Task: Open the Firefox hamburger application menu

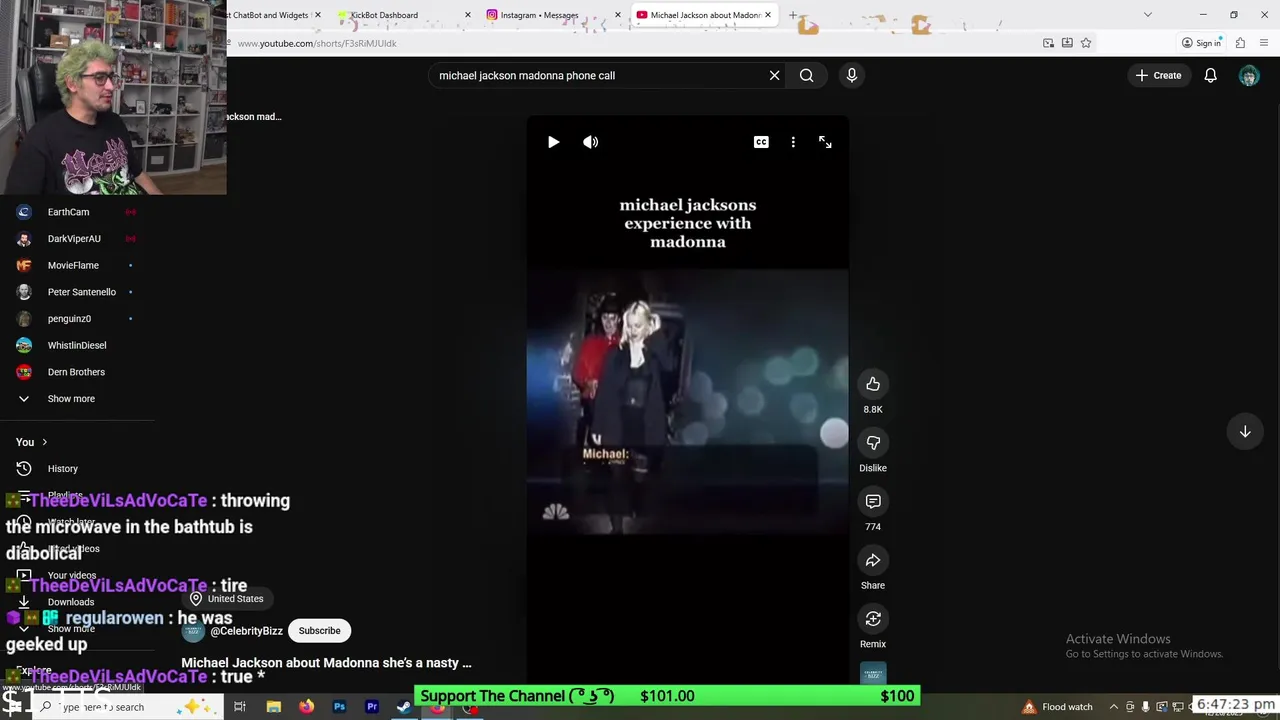Action: pyautogui.click(x=1265, y=43)
